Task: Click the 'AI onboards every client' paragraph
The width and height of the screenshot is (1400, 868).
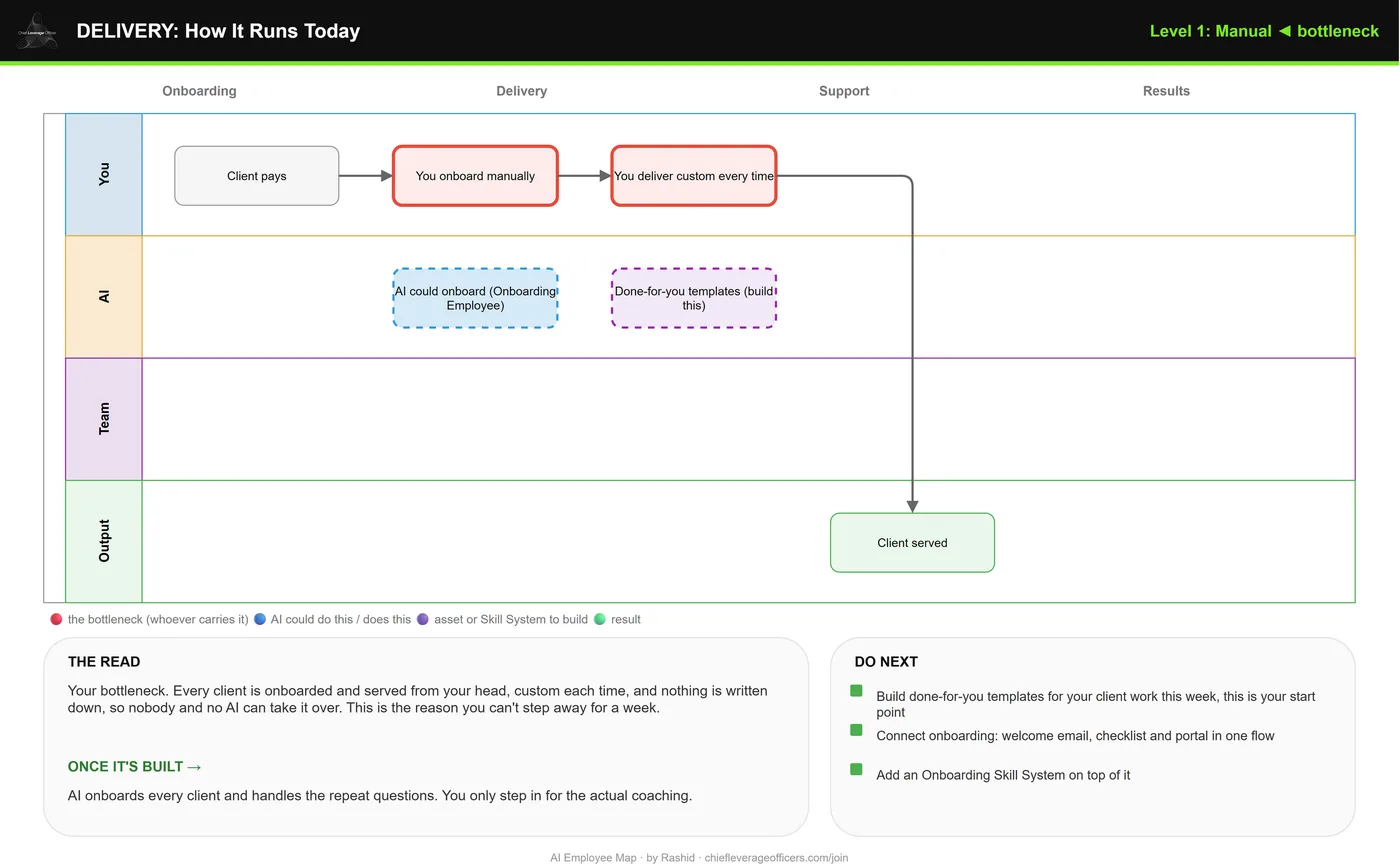Action: (x=380, y=796)
